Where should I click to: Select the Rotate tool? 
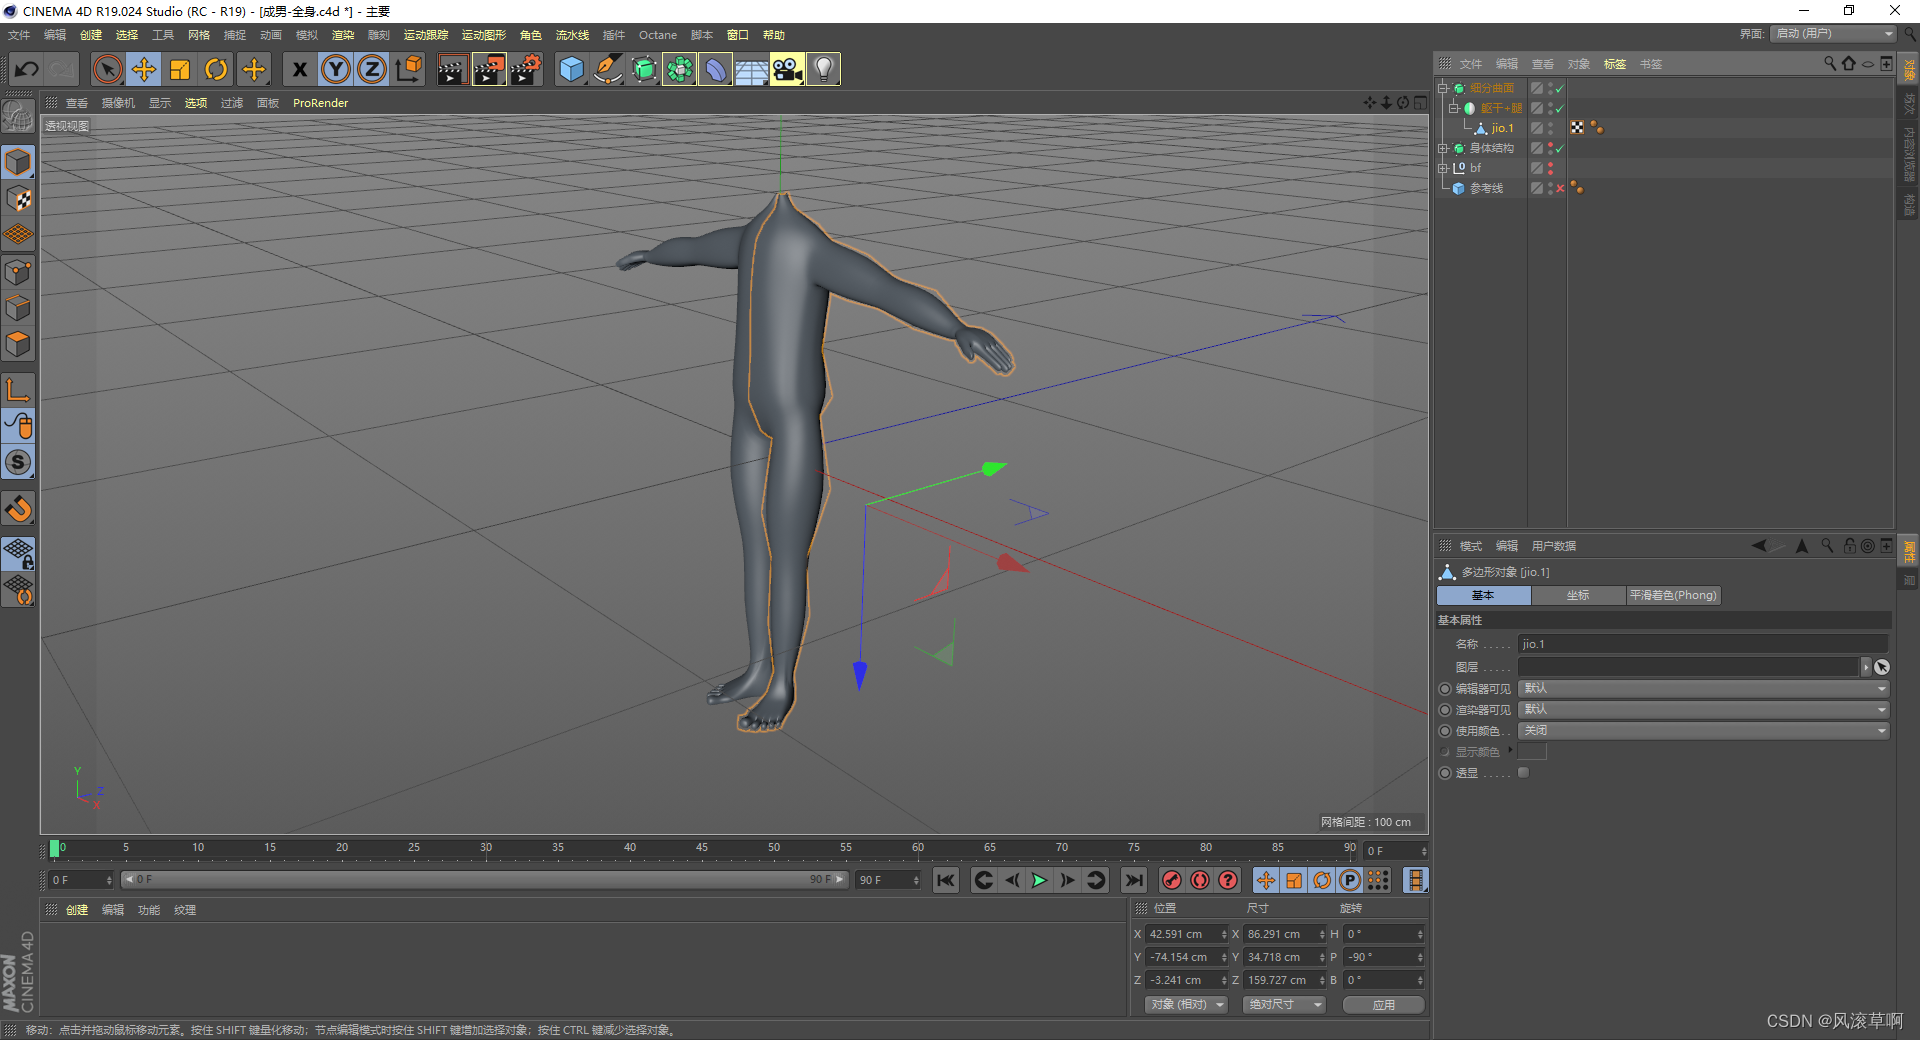click(216, 69)
